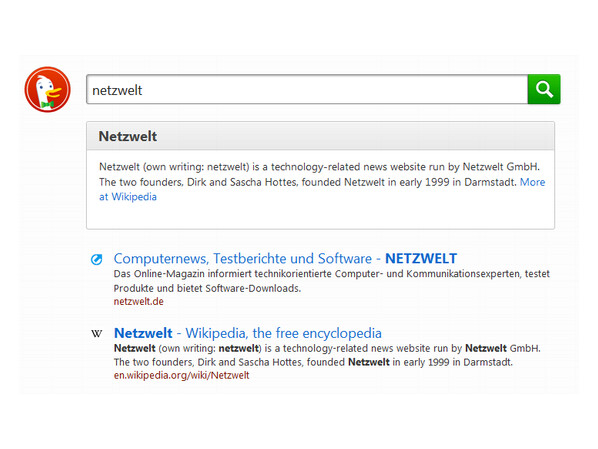Click the word Wikipedia in the answer box link
Image resolution: width=598 pixels, height=449 pixels.
(134, 197)
